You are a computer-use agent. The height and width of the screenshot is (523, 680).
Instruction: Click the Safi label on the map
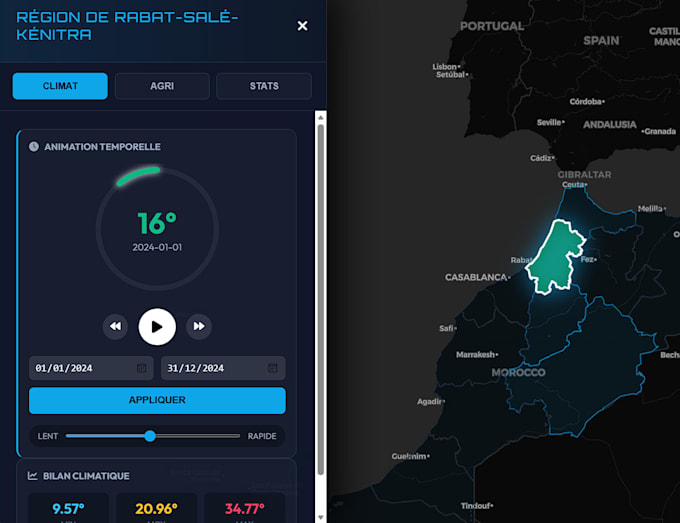point(446,328)
